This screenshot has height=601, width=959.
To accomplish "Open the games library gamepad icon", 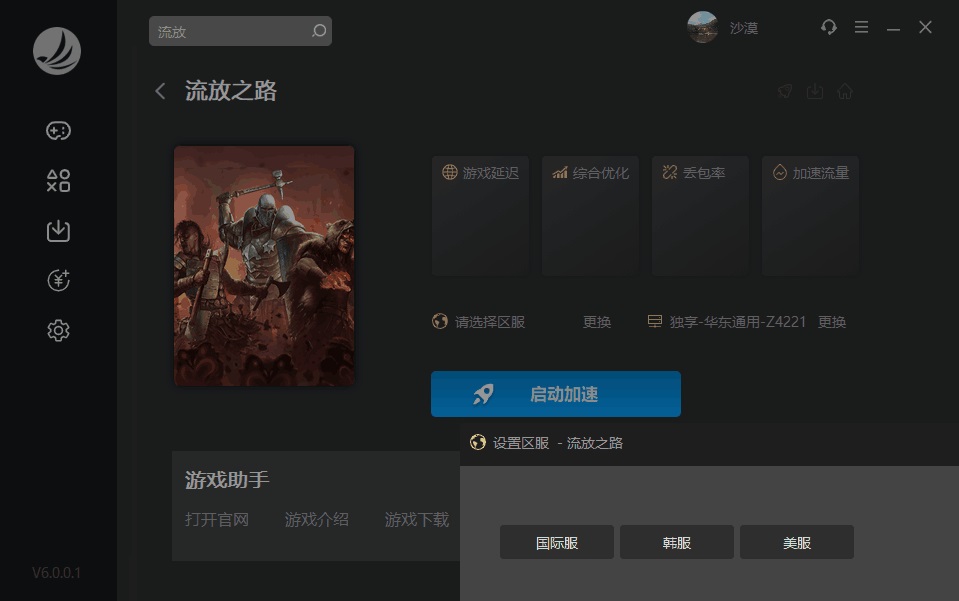I will coord(58,130).
